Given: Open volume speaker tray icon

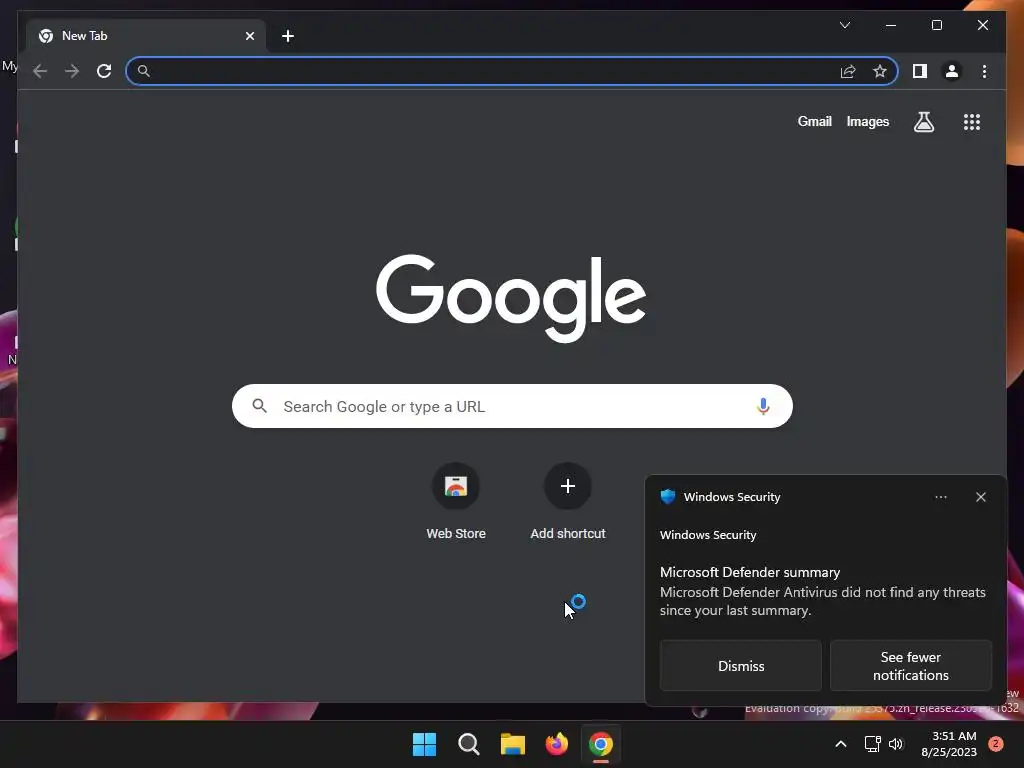Looking at the screenshot, I should tap(895, 744).
